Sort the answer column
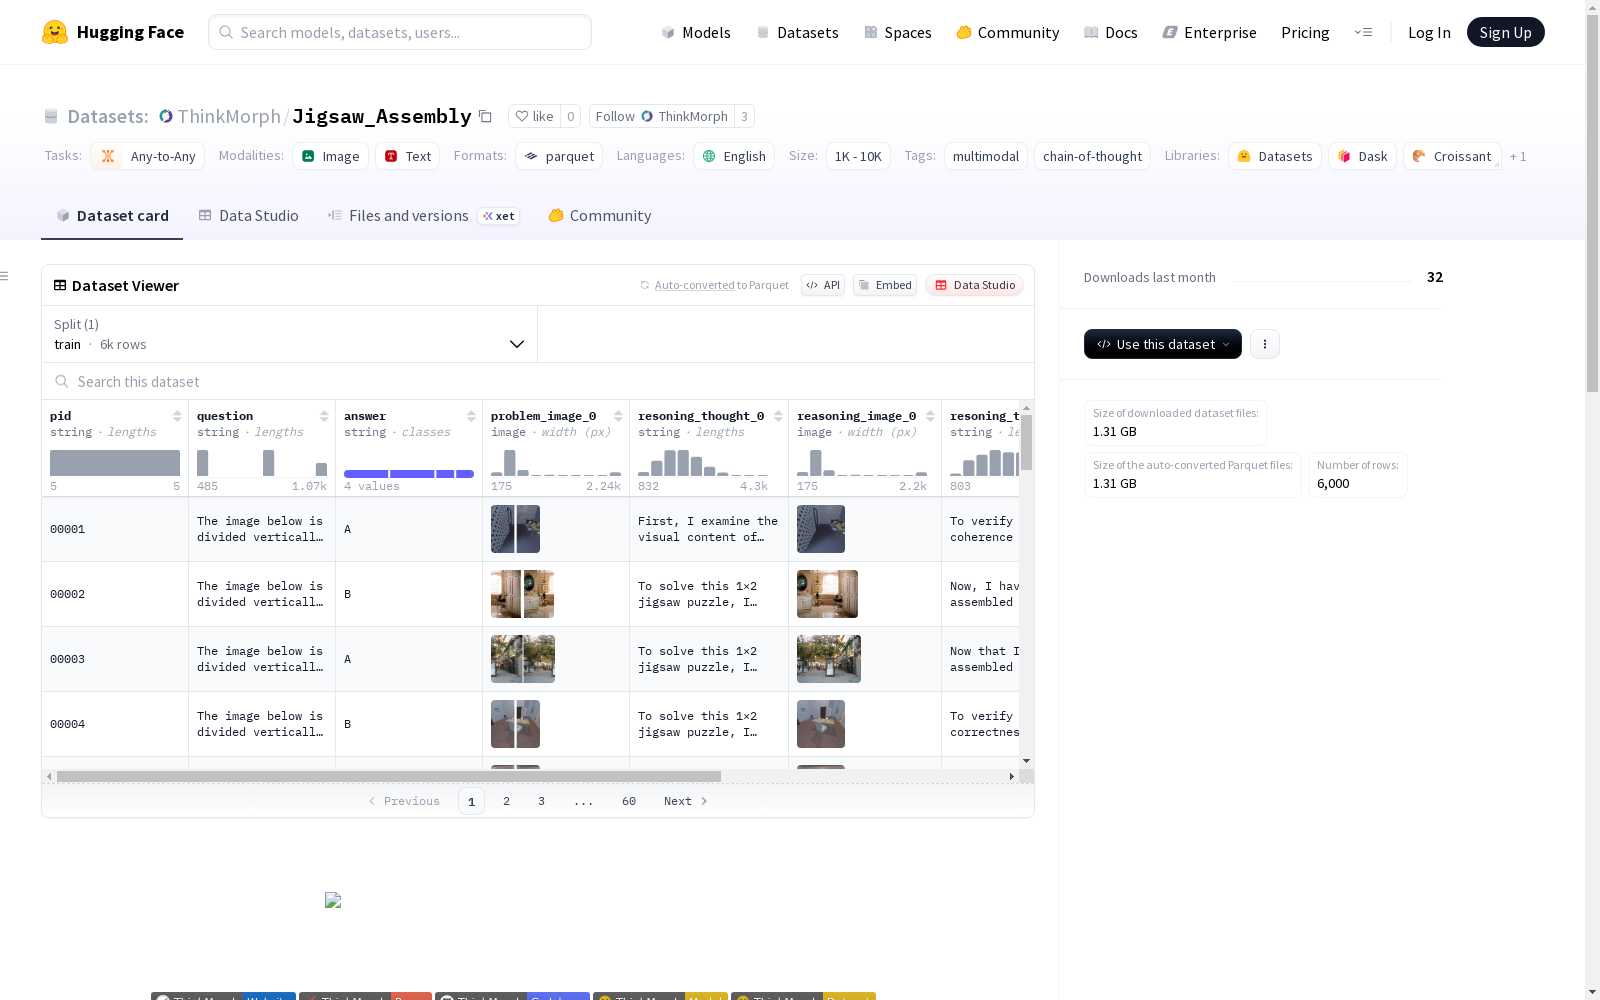Viewport: 1600px width, 1000px height. click(471, 416)
